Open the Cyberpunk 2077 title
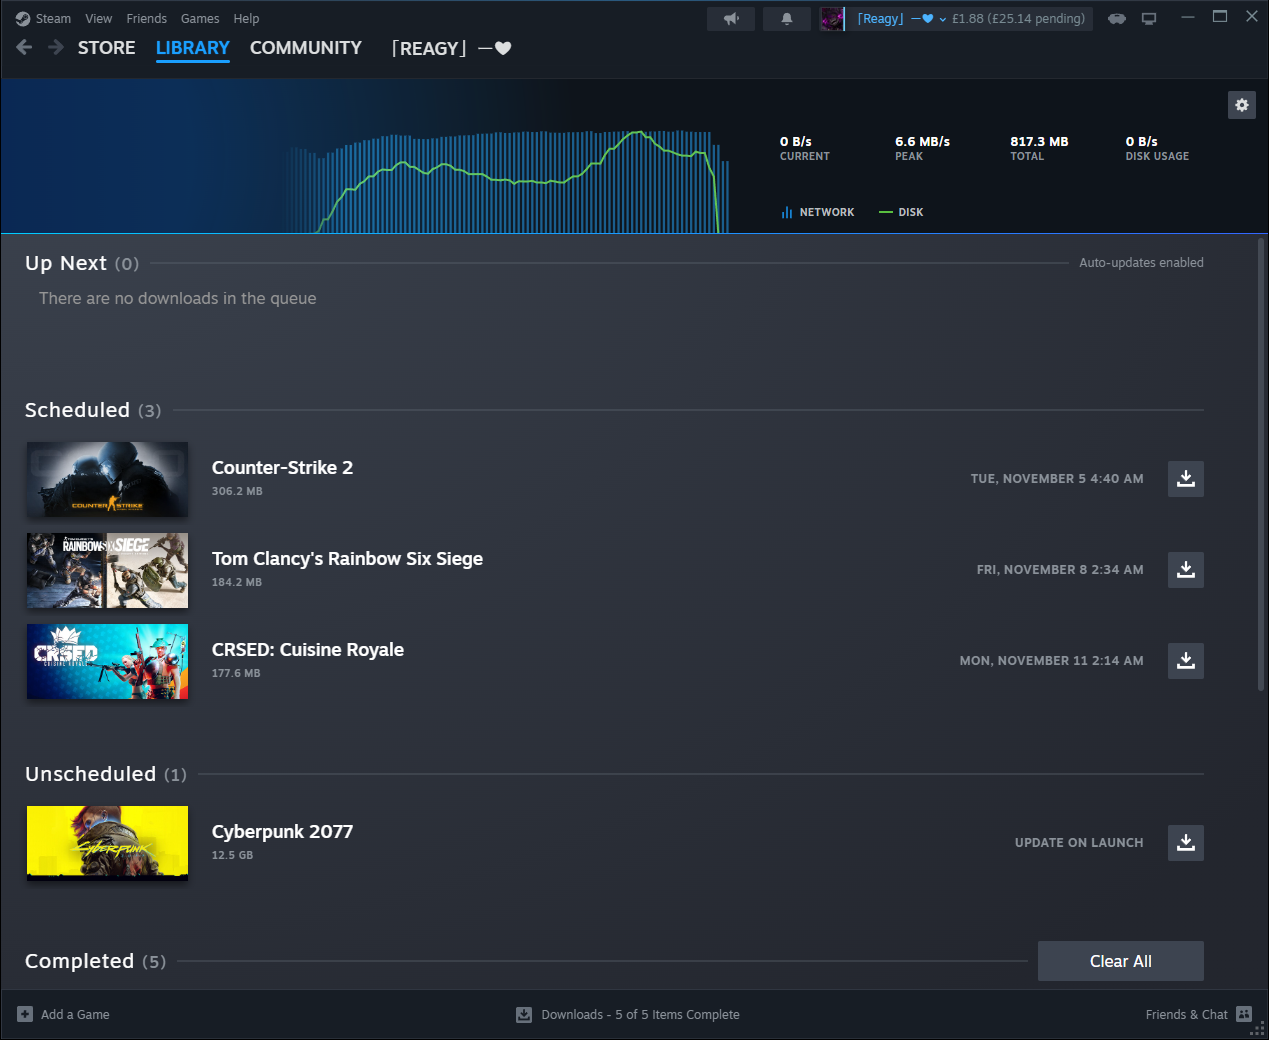Screen dimensions: 1269x1040 (x=282, y=832)
